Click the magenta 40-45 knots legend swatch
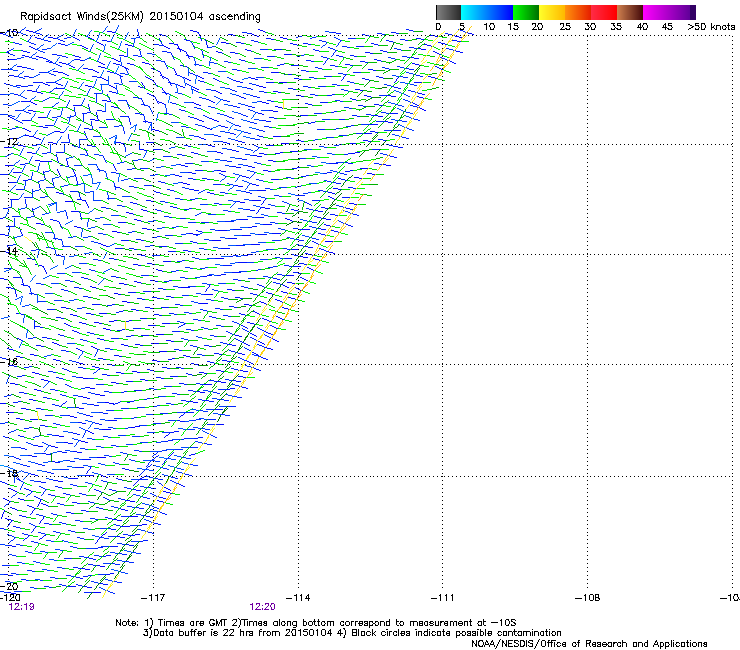 click(656, 12)
